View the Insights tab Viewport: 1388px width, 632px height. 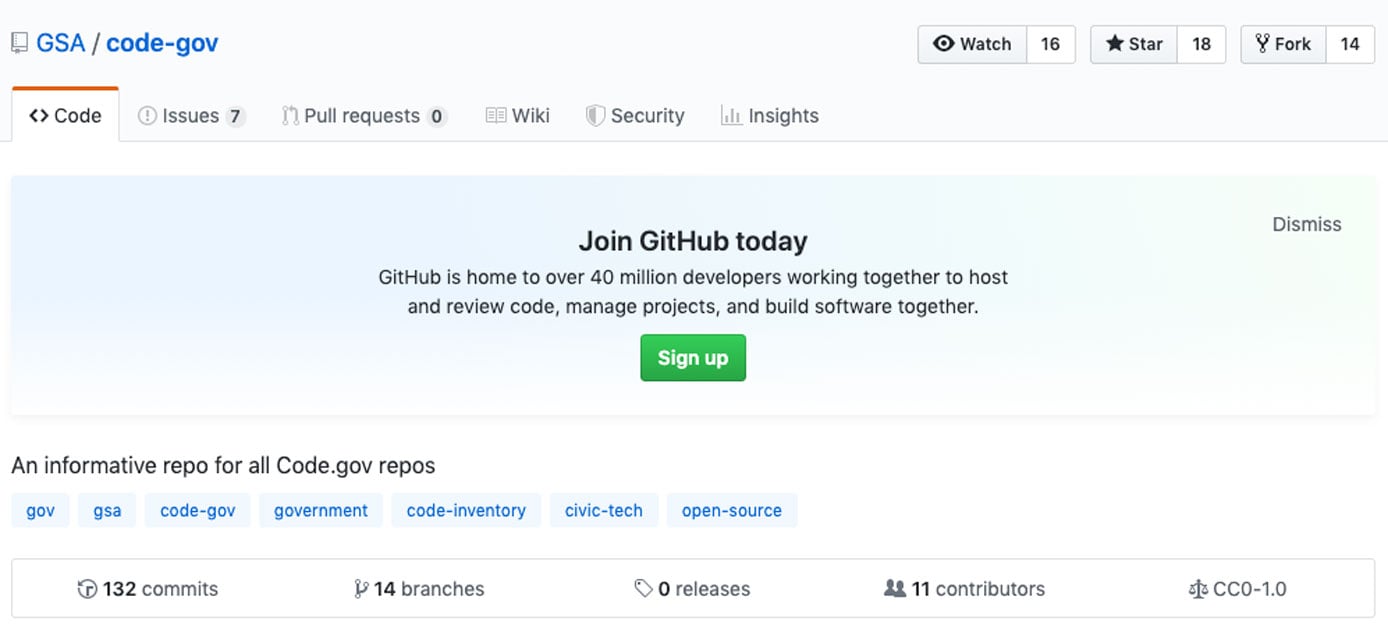(x=770, y=116)
